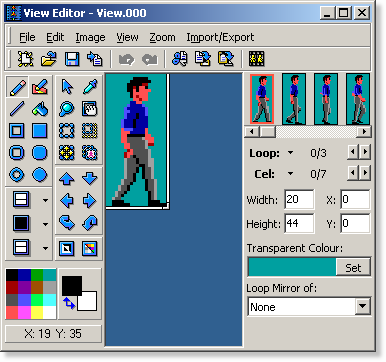Click the Paste clipboard toolbar icon
This screenshot has height=362, width=386.
(x=226, y=59)
